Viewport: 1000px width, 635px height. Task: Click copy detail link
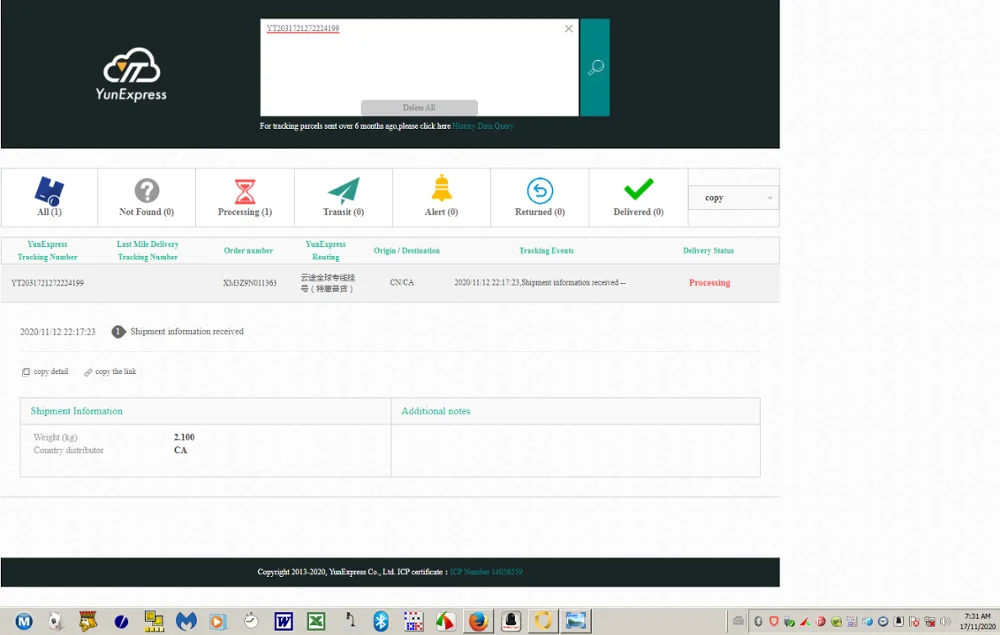coord(45,372)
